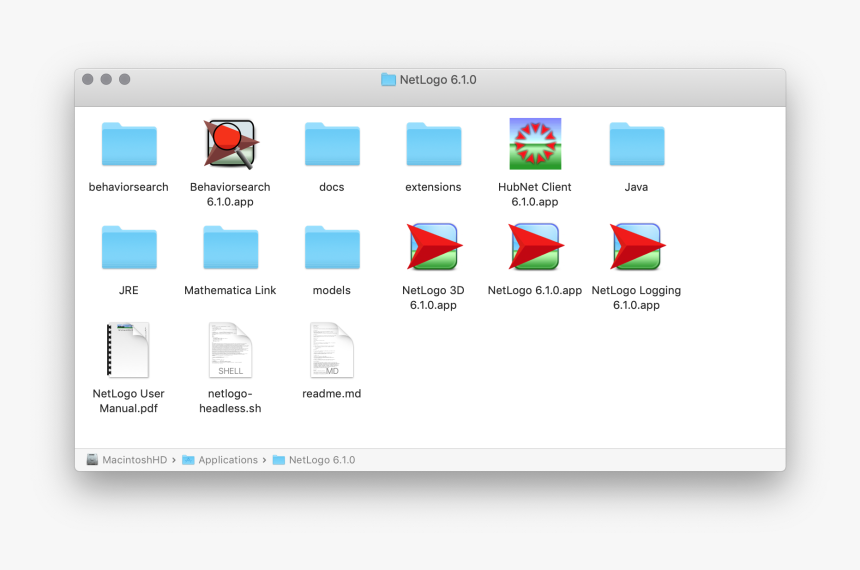Click the NetLogo 6.1.0 window title text
This screenshot has width=860, height=570.
[438, 80]
